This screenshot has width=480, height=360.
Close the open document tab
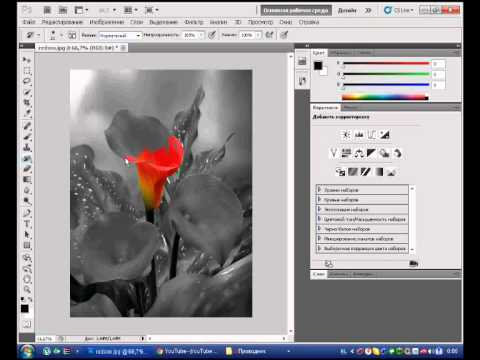click(123, 48)
